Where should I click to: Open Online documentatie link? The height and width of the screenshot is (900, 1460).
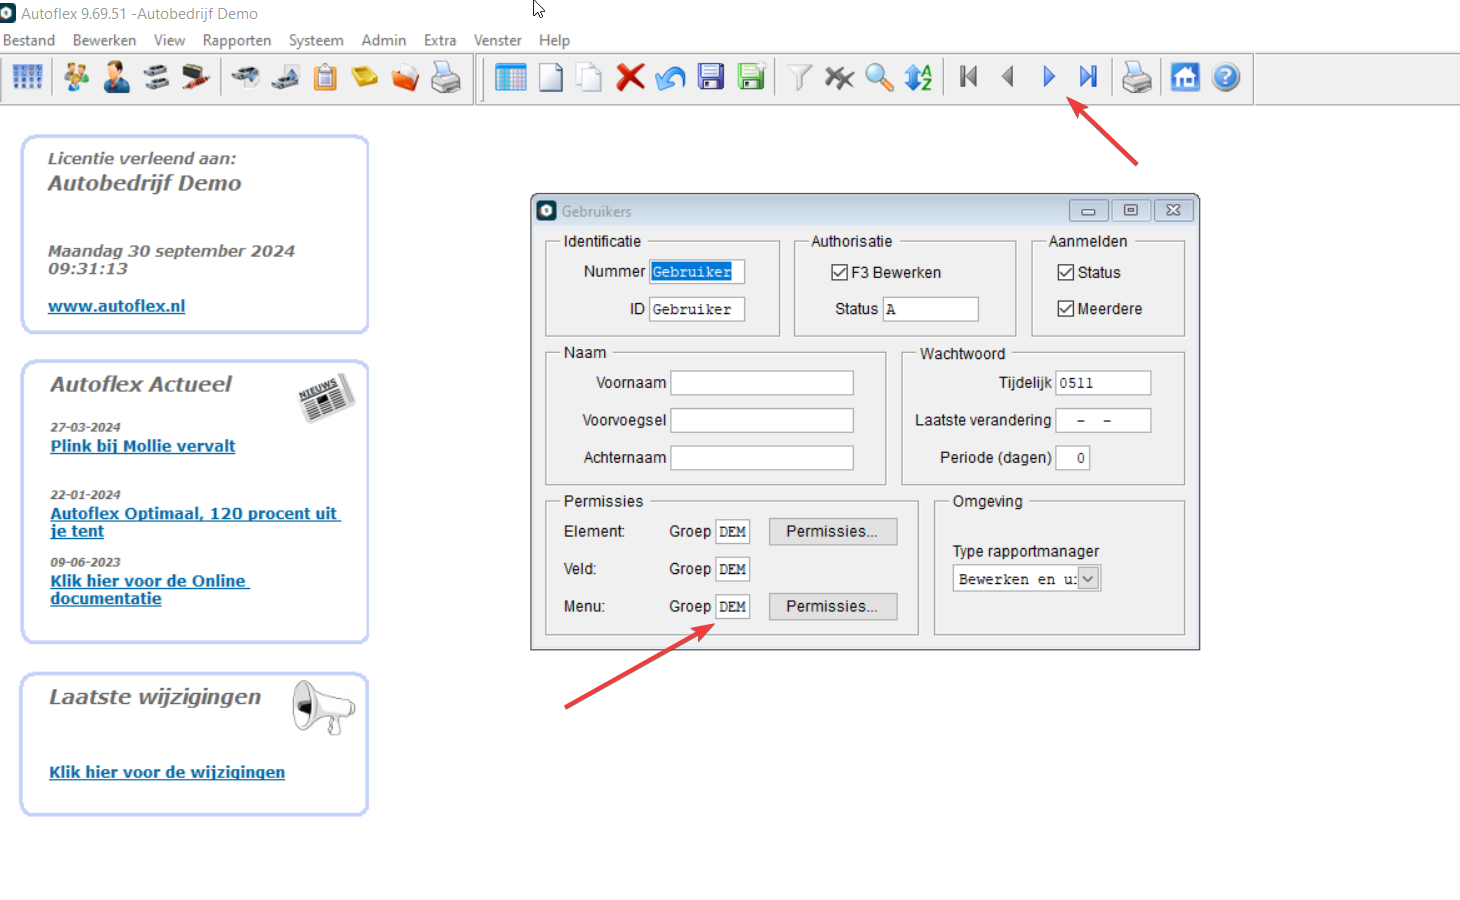(149, 590)
